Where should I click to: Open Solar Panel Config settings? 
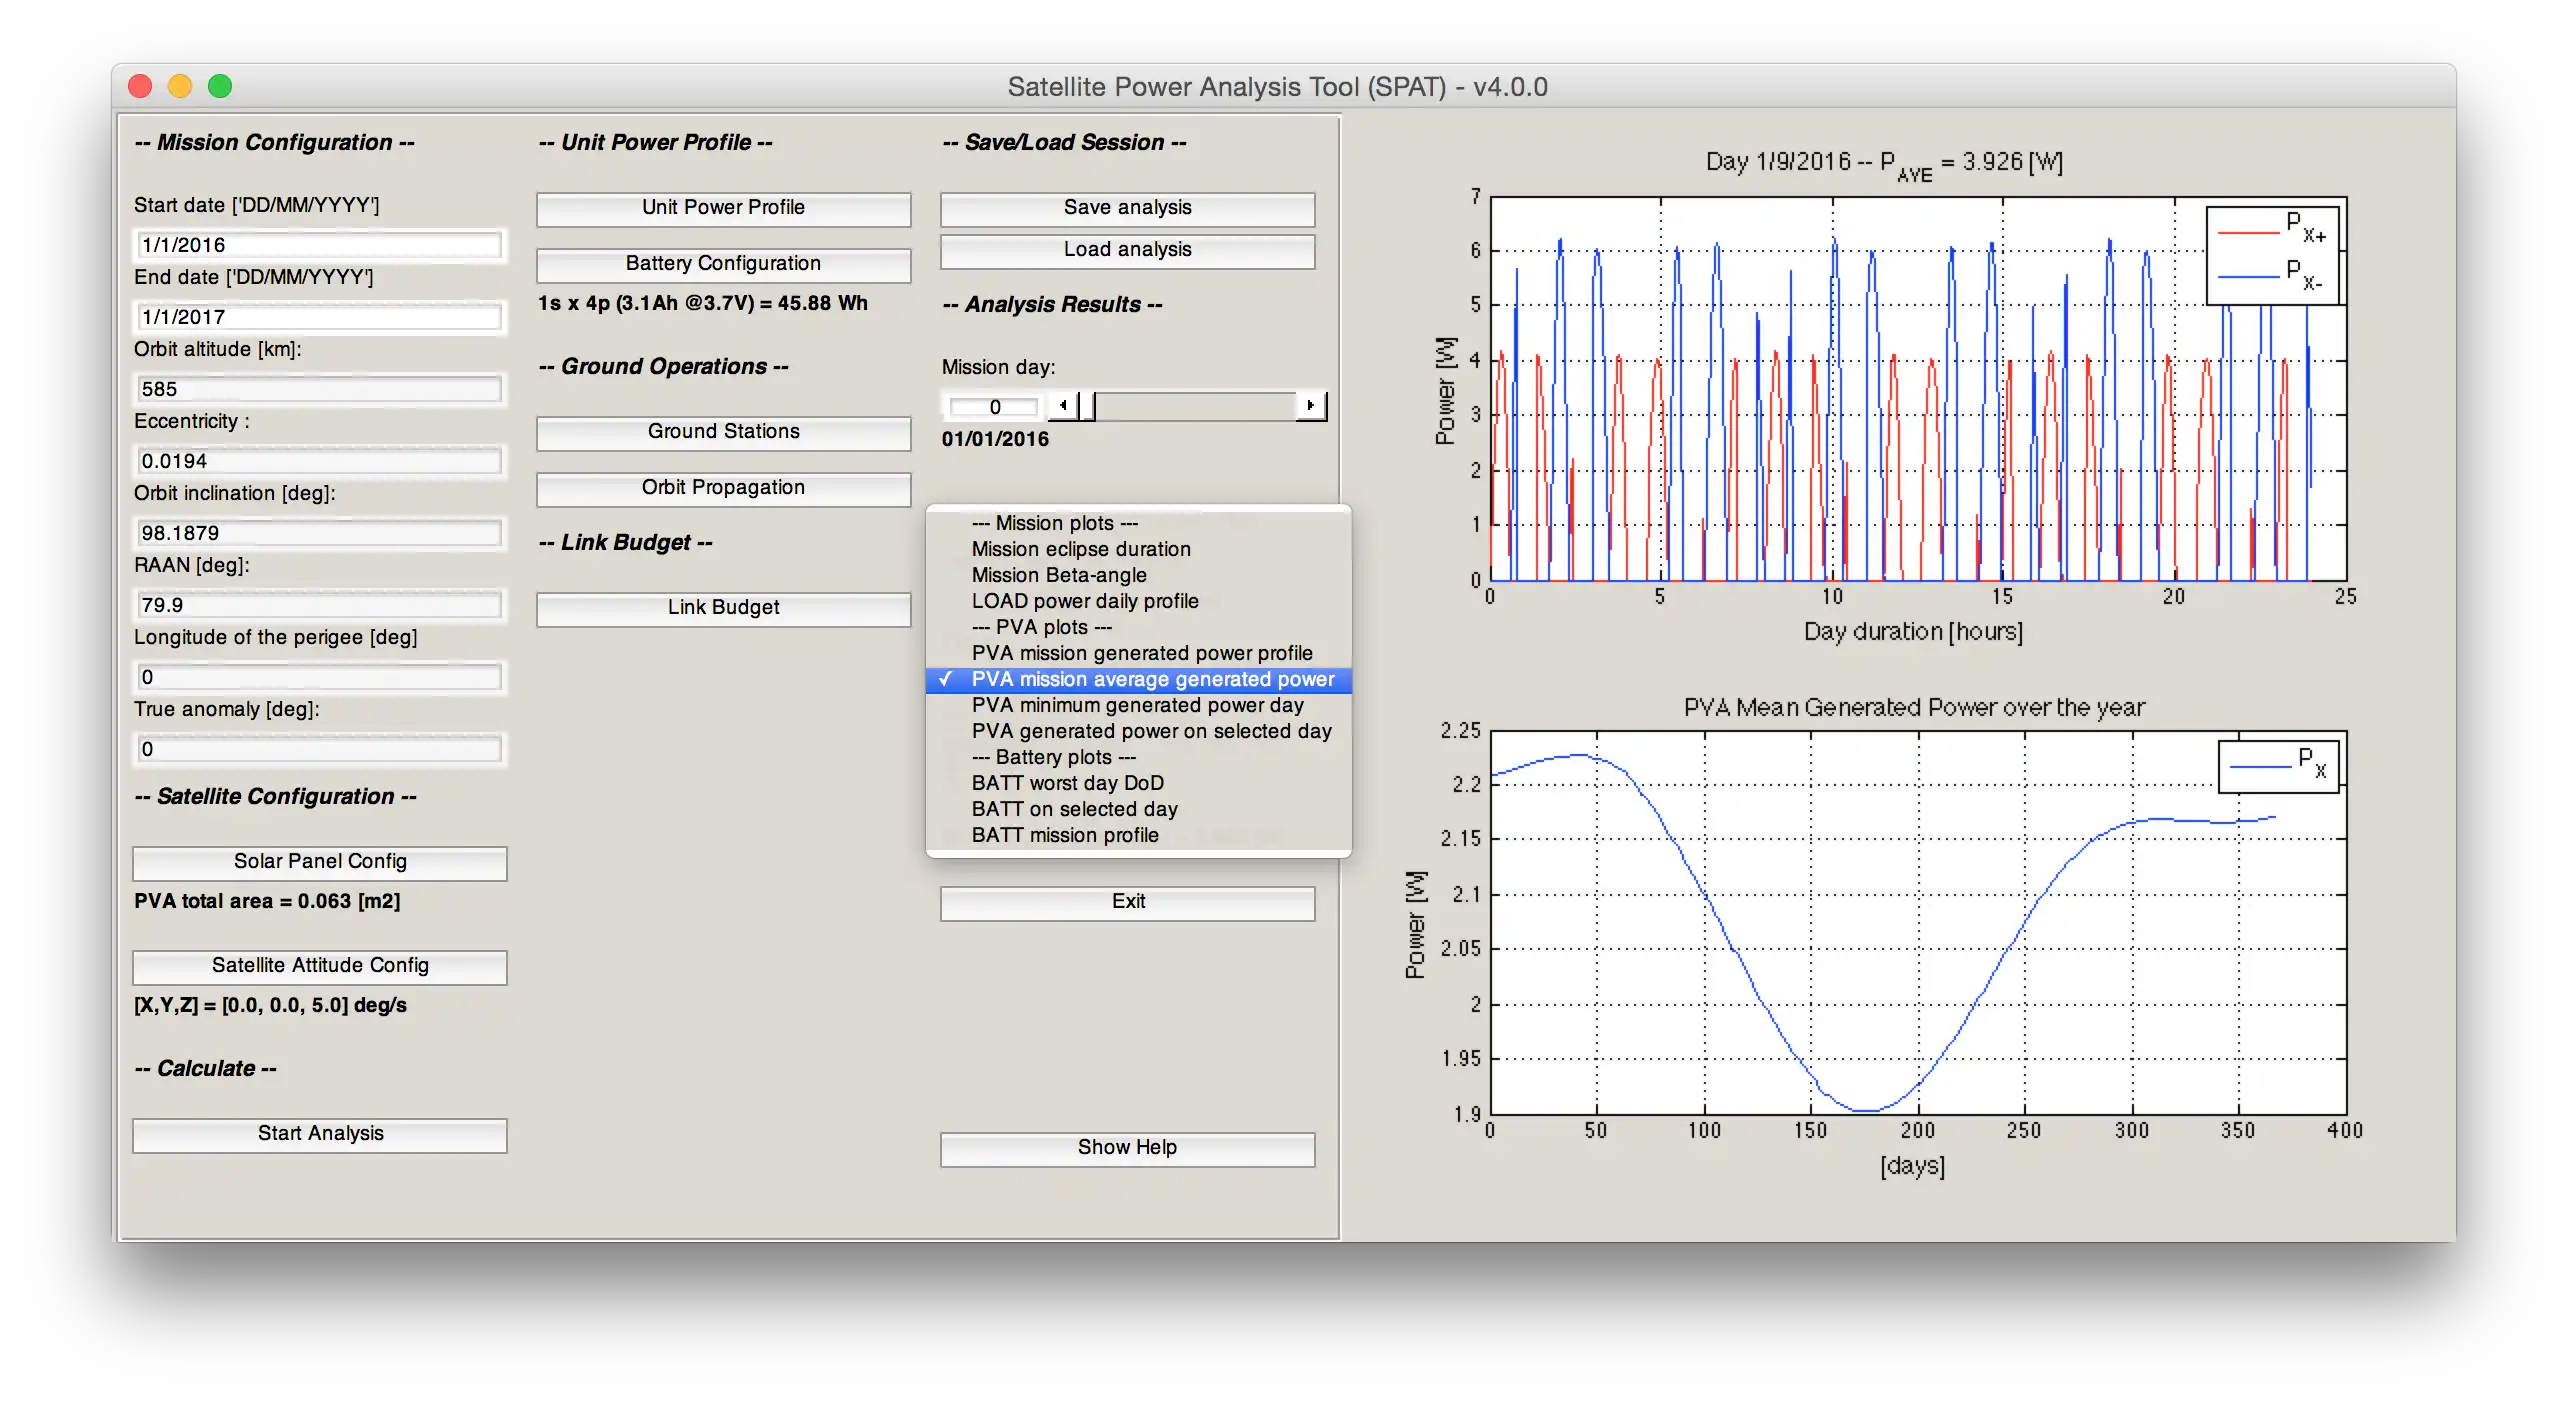click(x=316, y=860)
